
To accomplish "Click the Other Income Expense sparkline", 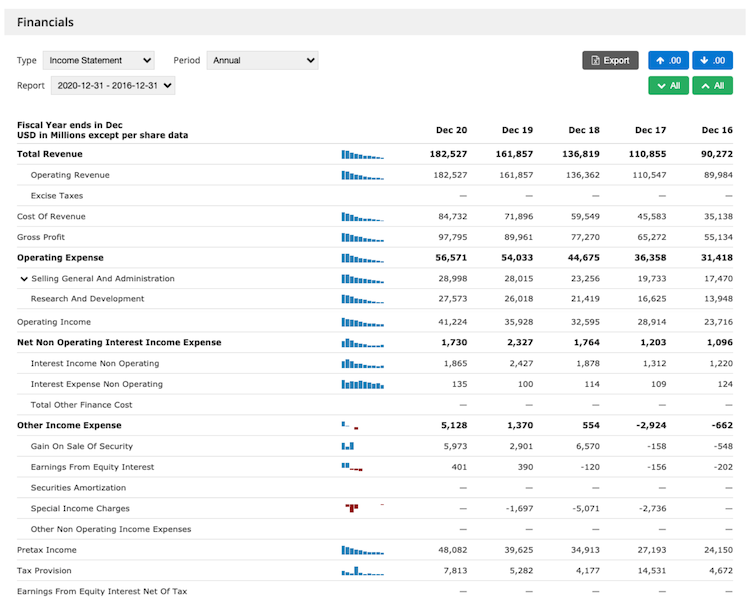I will [350, 426].
